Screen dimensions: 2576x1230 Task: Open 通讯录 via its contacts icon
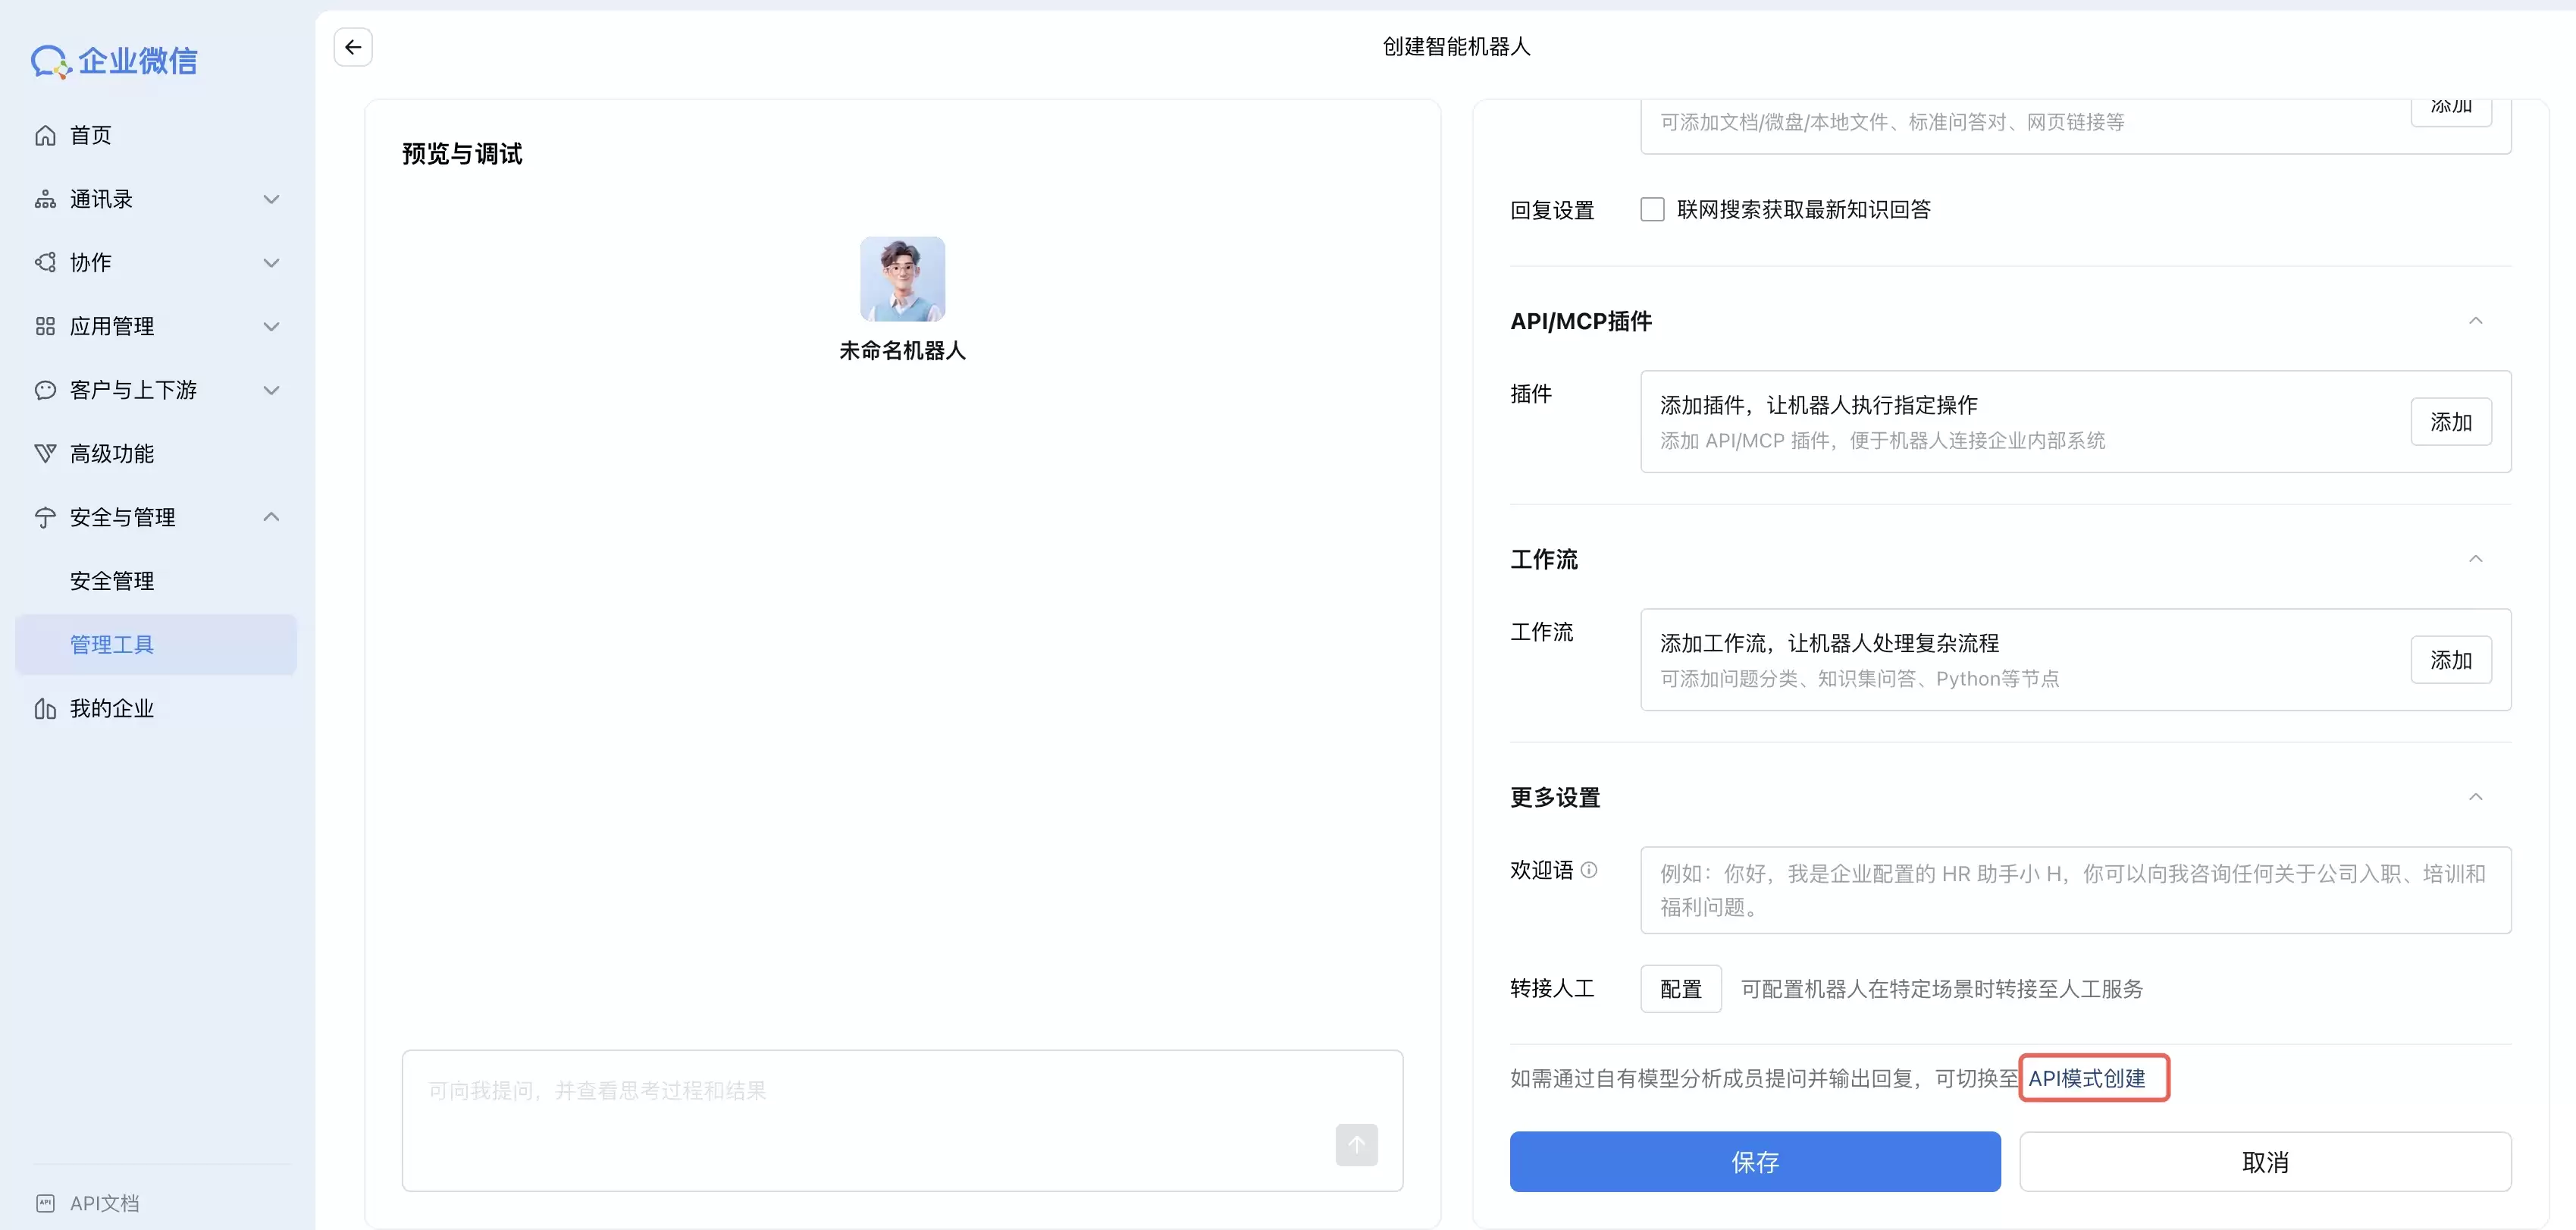[45, 198]
